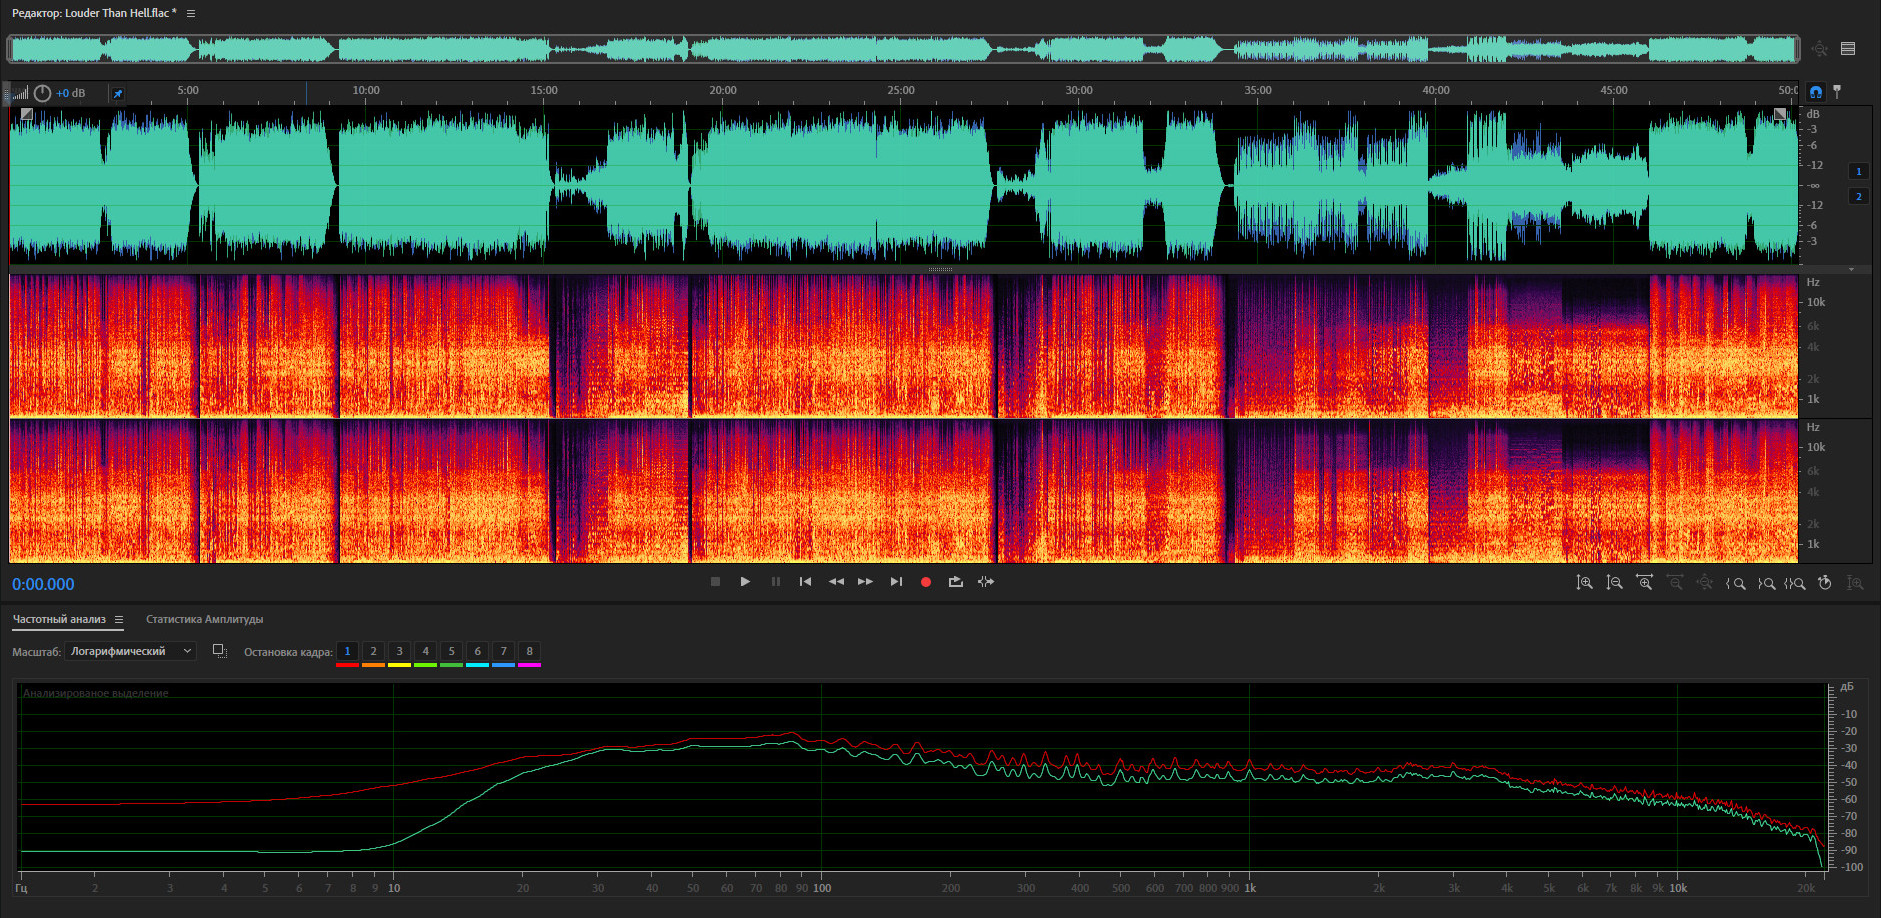Zoom to the selection

click(1795, 583)
